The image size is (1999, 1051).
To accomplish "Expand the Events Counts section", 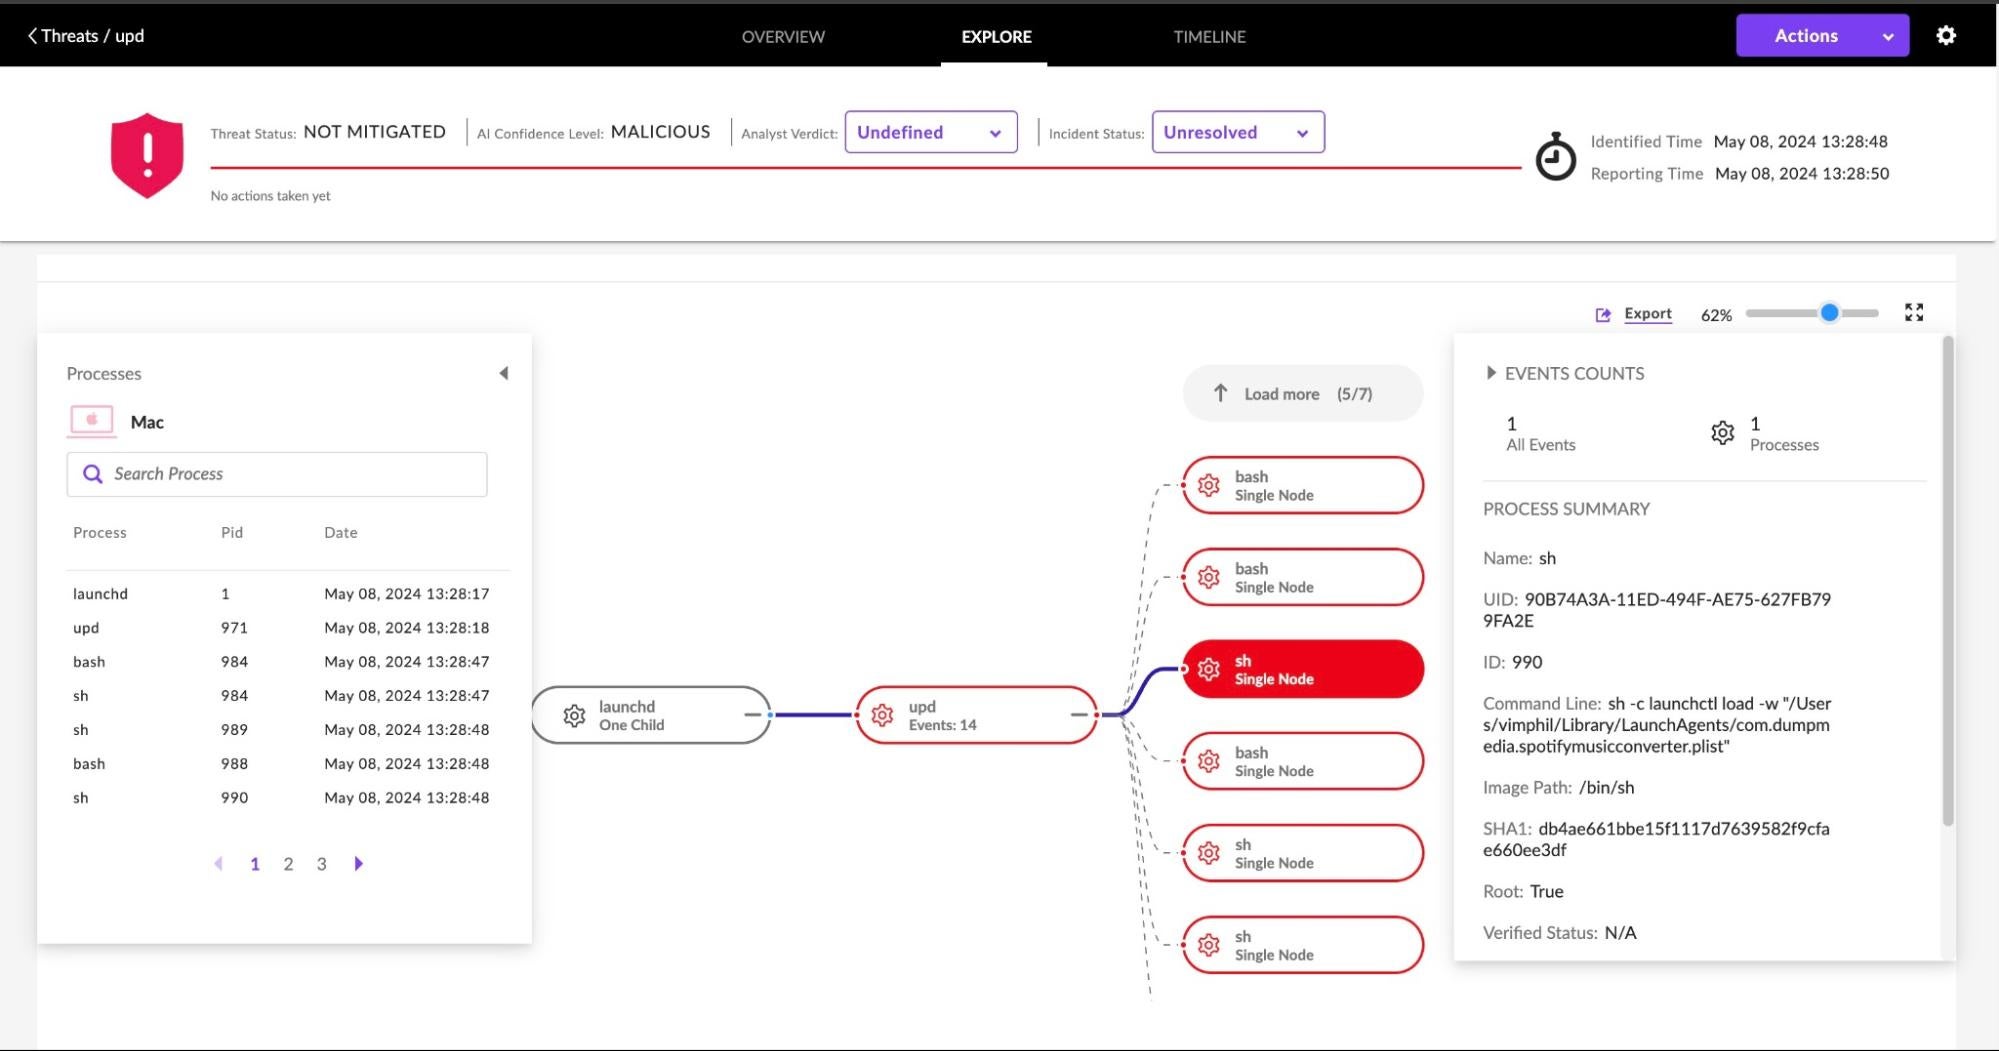I will click(1491, 373).
